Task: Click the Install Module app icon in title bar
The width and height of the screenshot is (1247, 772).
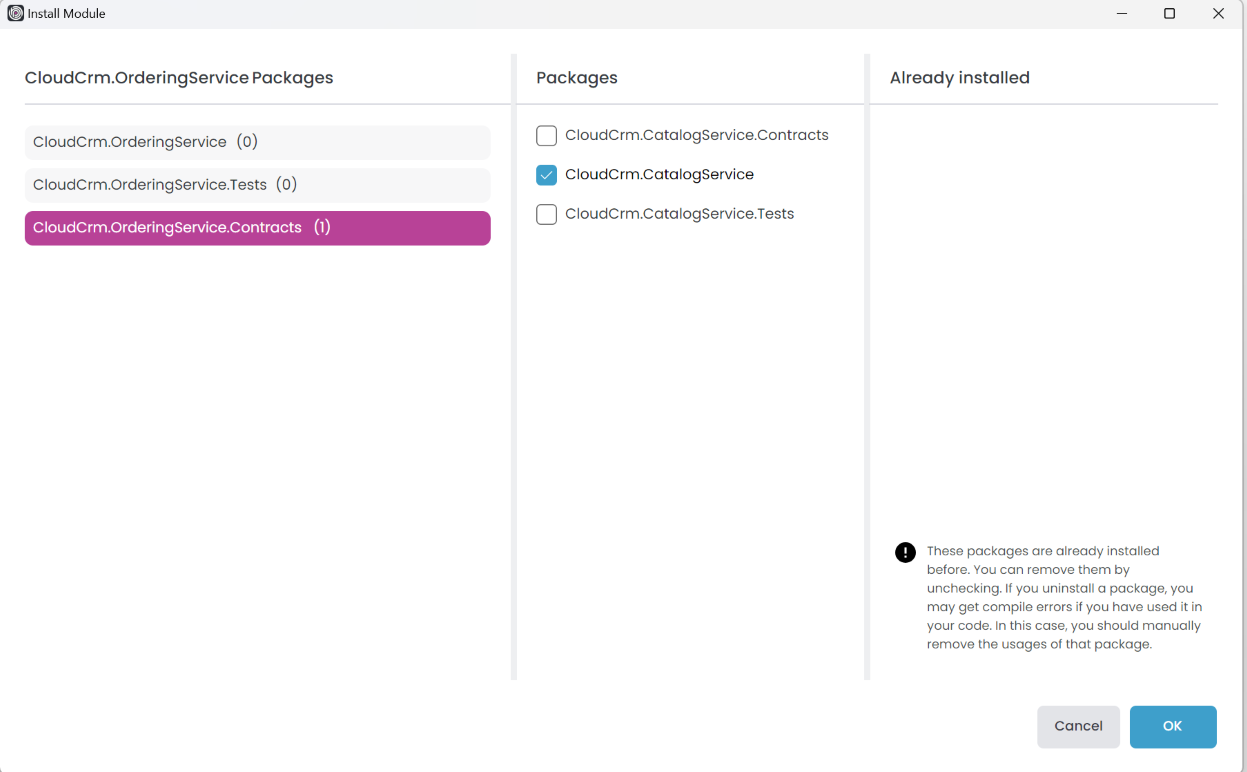Action: (x=15, y=14)
